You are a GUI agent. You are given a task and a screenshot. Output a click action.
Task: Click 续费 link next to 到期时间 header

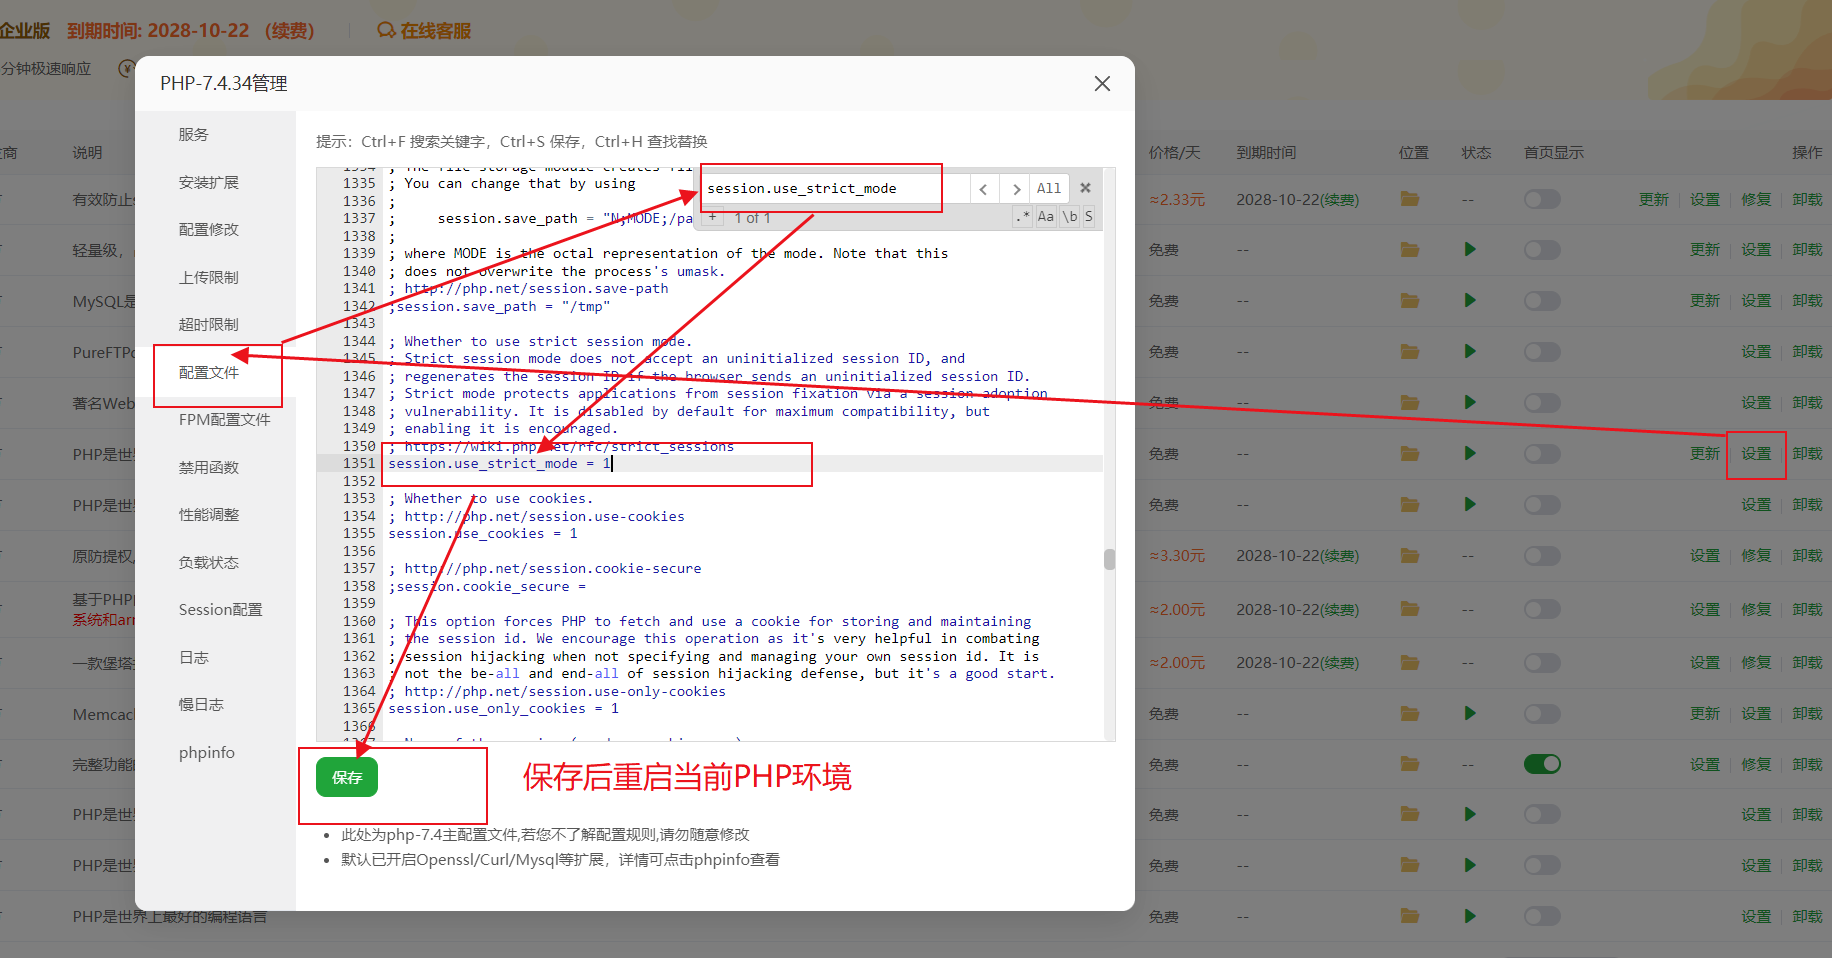point(290,30)
